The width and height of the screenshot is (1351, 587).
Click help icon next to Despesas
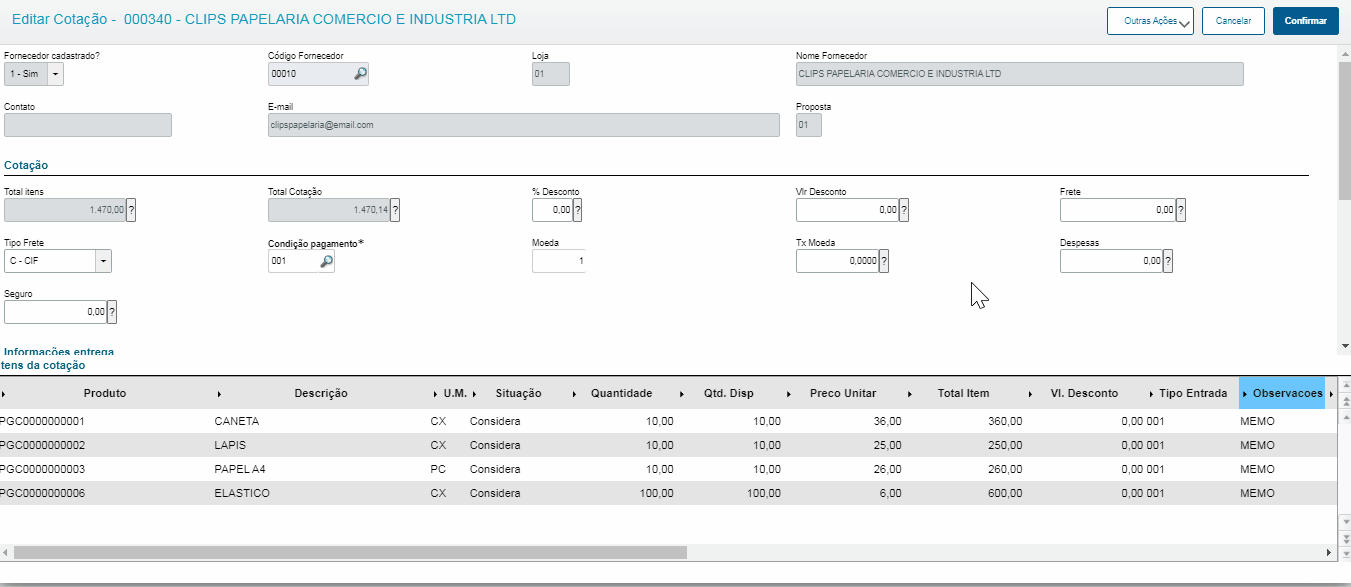point(1168,261)
